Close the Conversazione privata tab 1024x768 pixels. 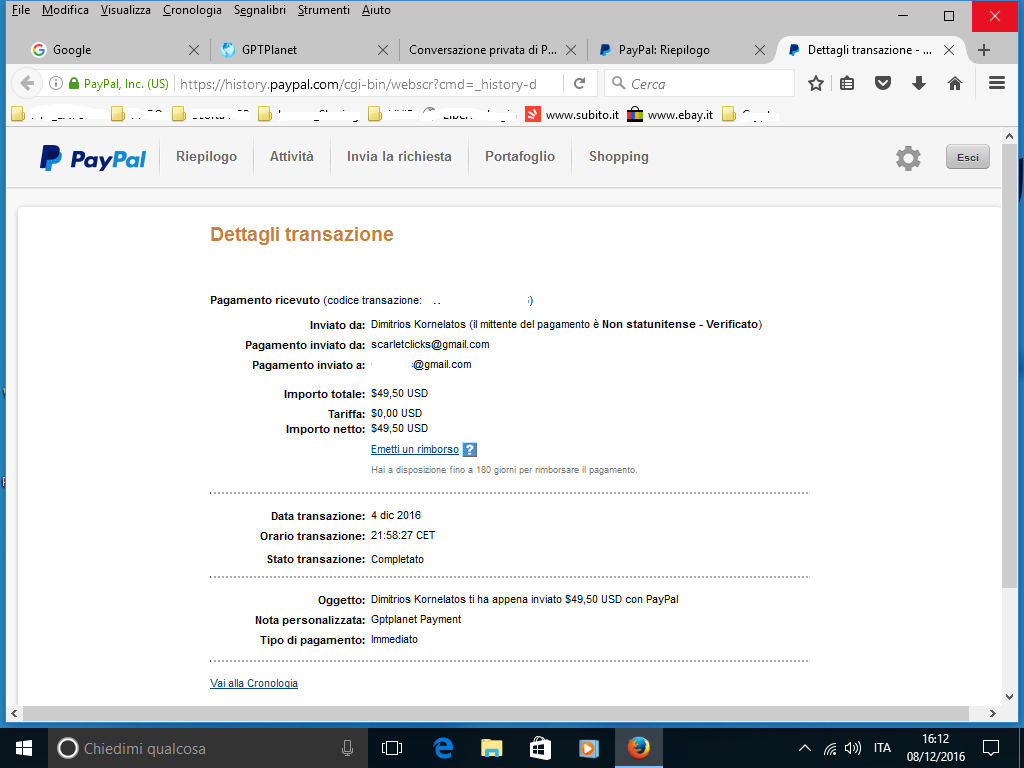[571, 50]
